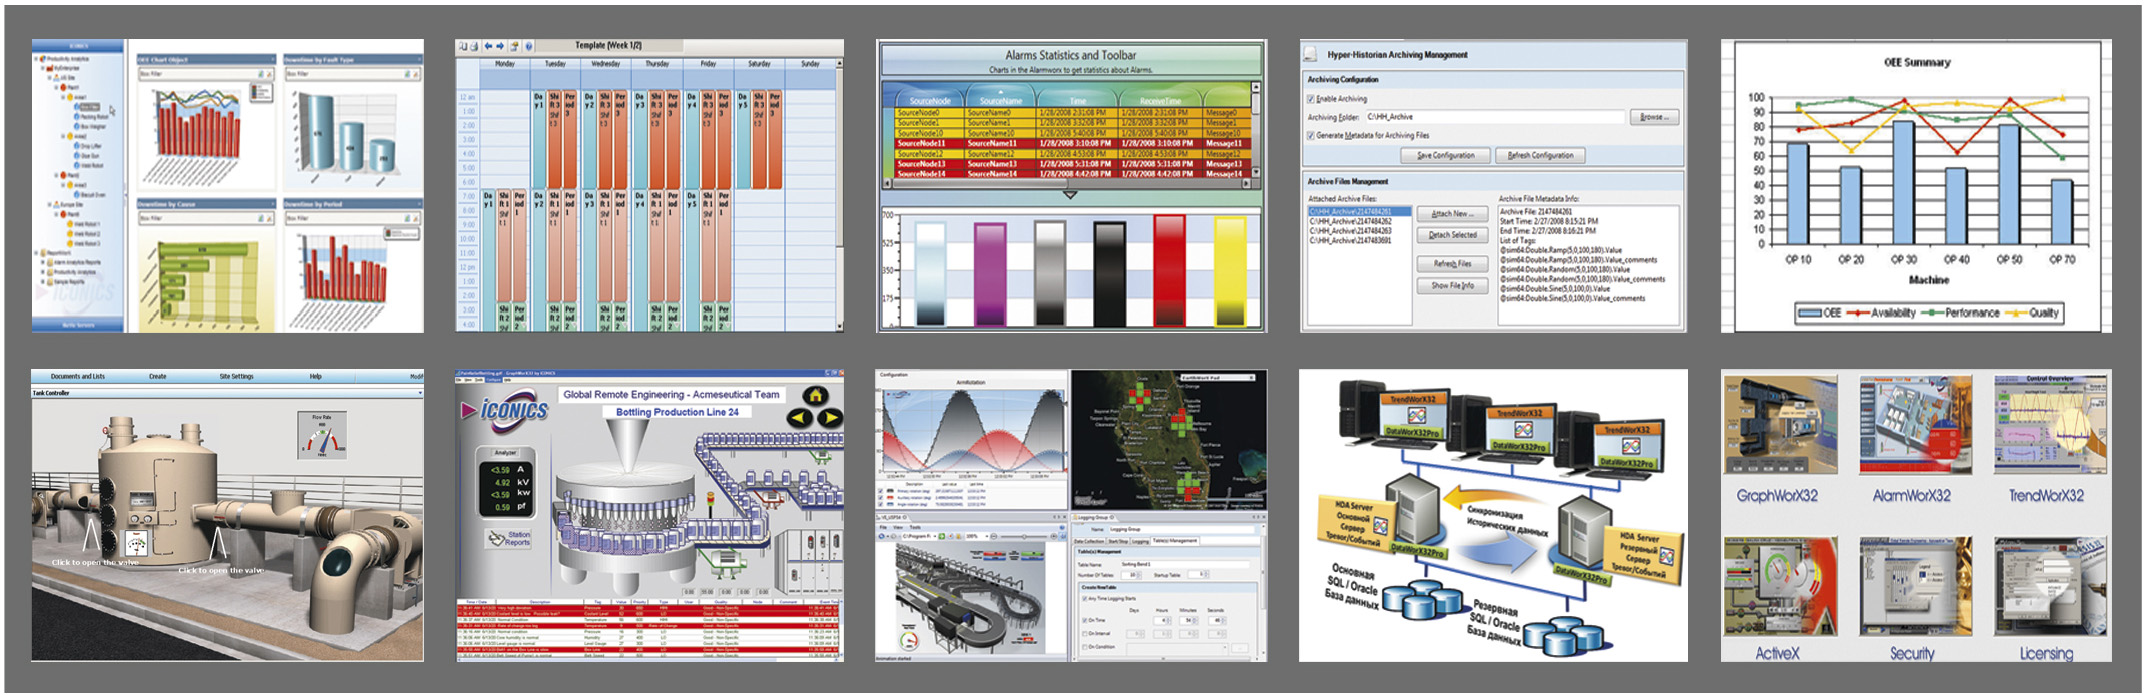The height and width of the screenshot is (695, 2144).
Task: Click the green go icon in 3D viewer toolbar
Action: (941, 537)
